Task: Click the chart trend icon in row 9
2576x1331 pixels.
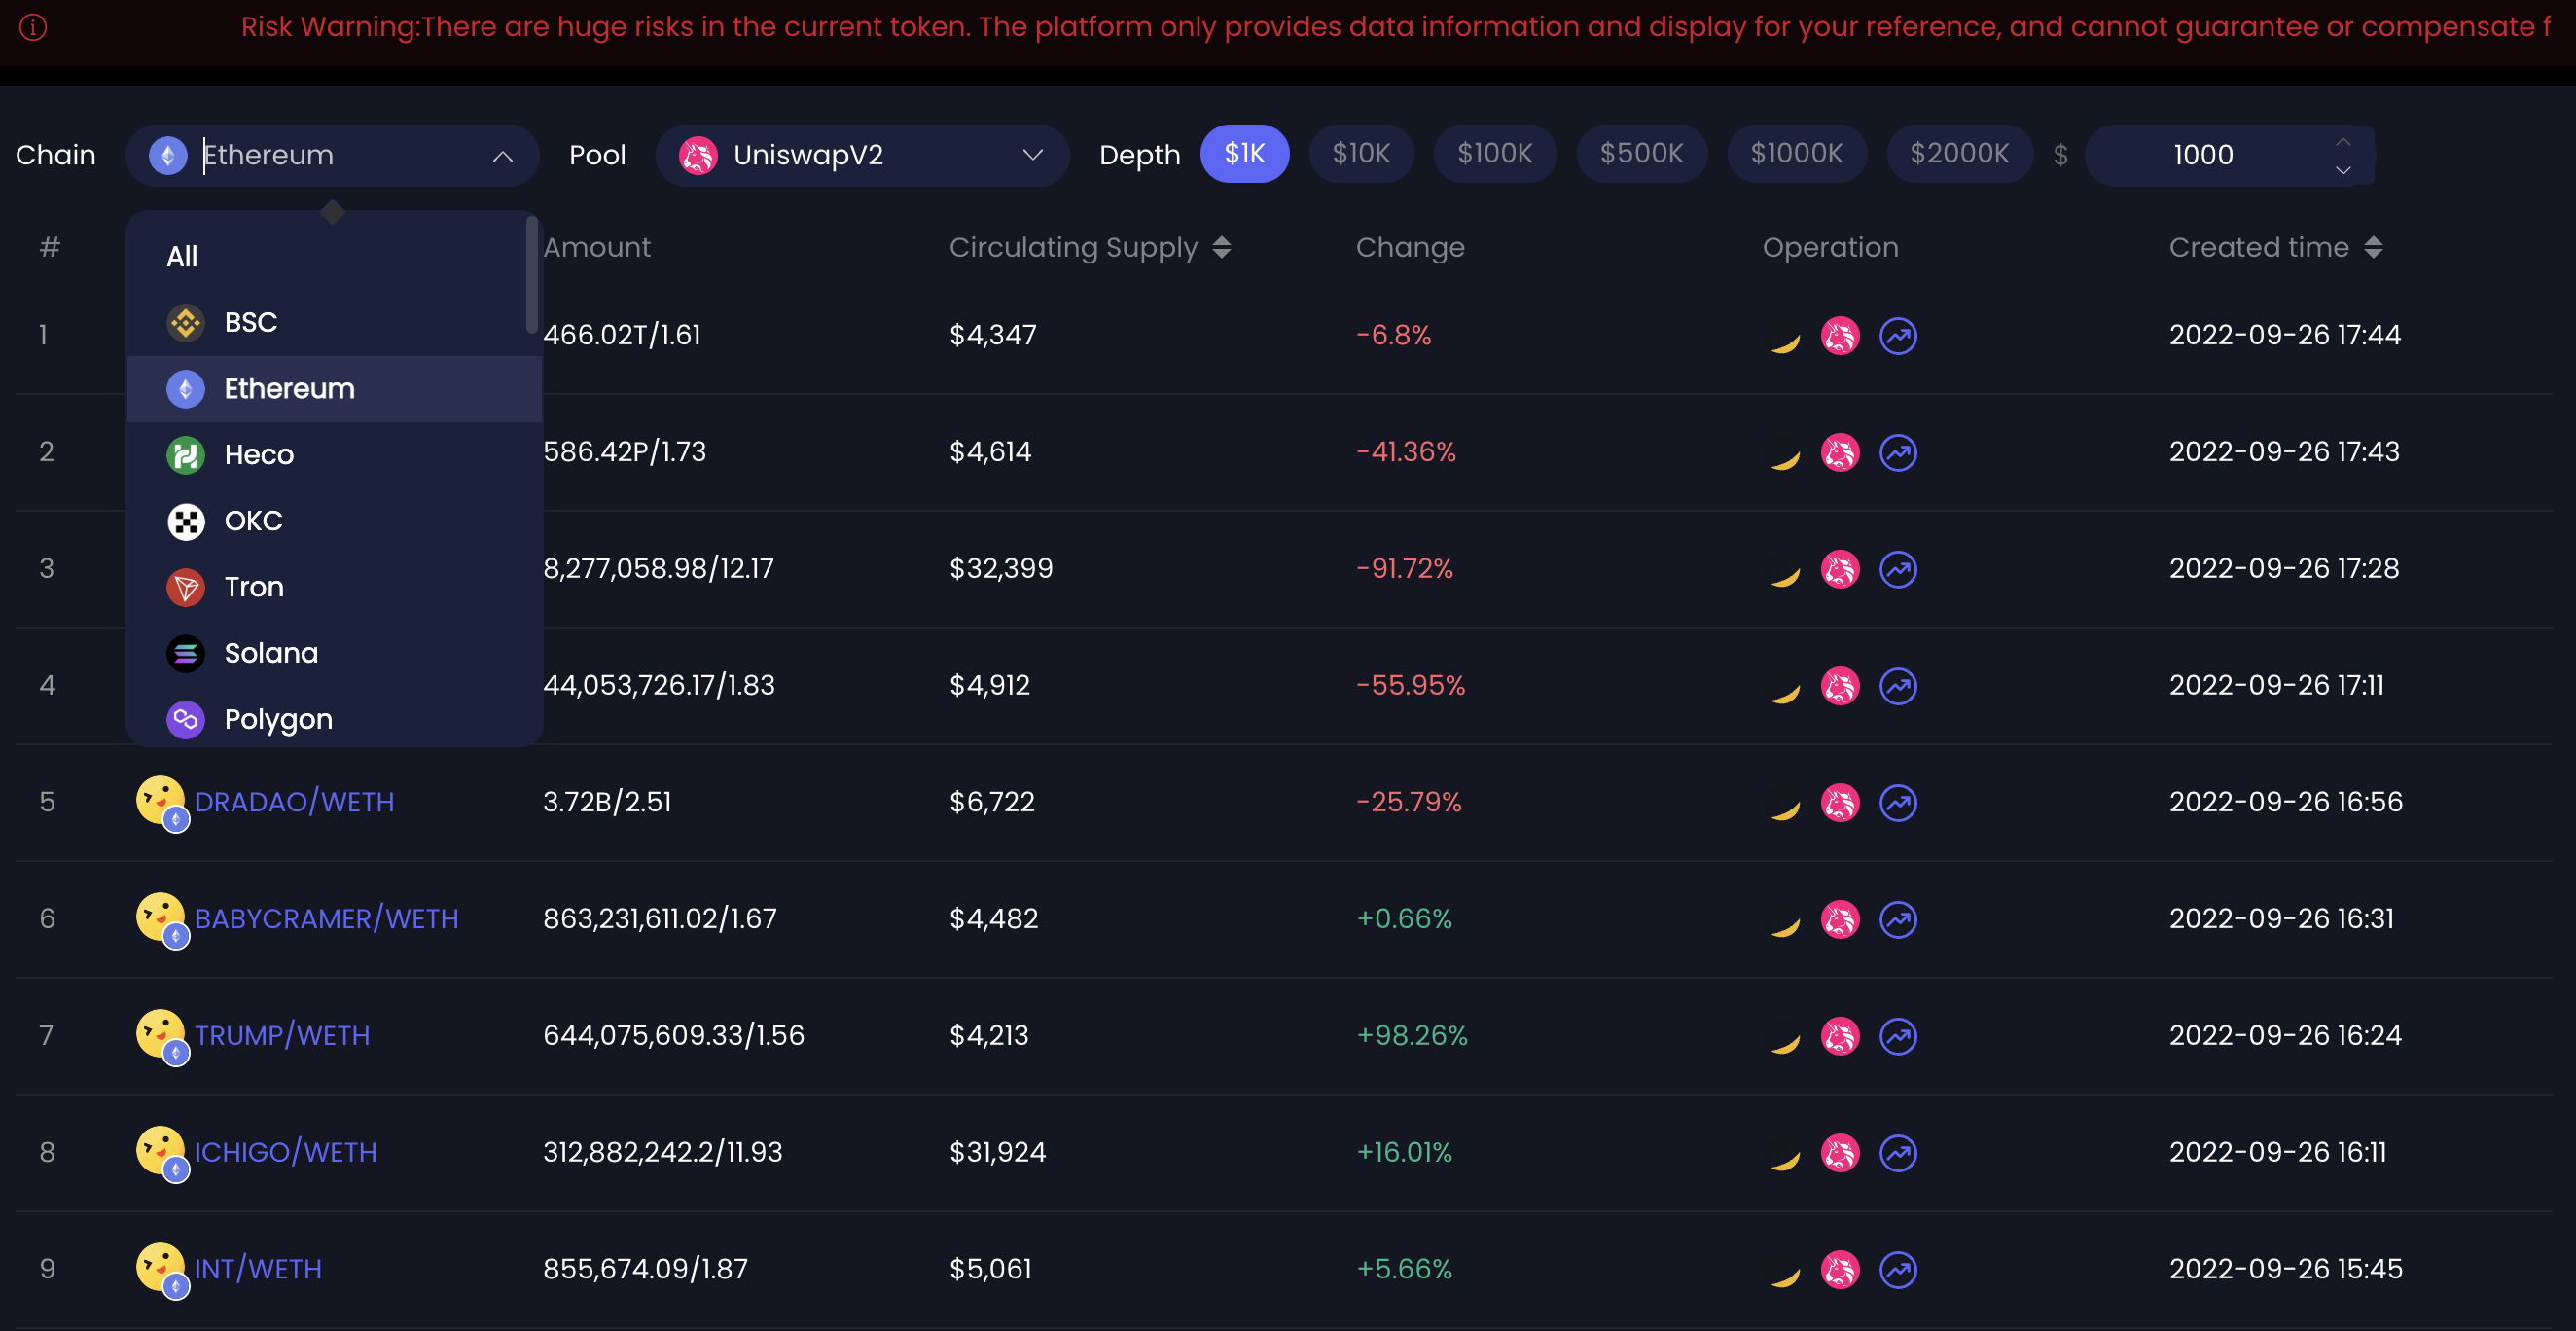Action: point(1898,1270)
